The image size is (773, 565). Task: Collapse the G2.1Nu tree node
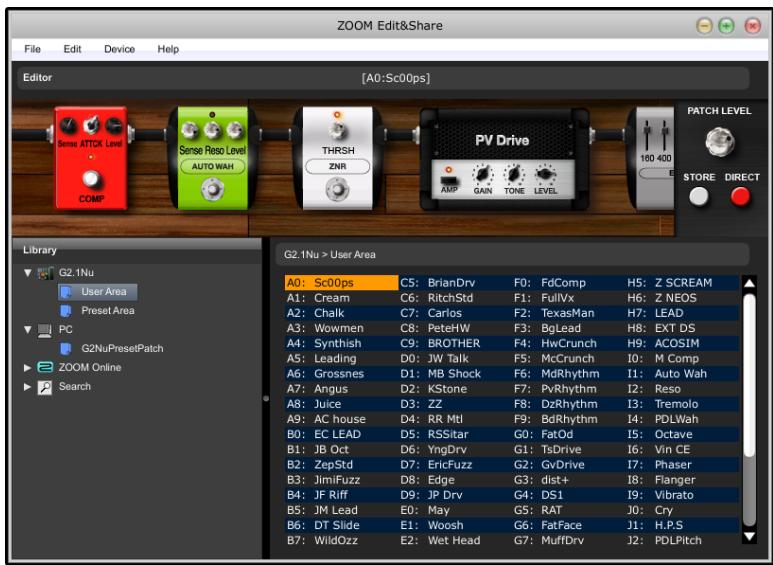28,273
